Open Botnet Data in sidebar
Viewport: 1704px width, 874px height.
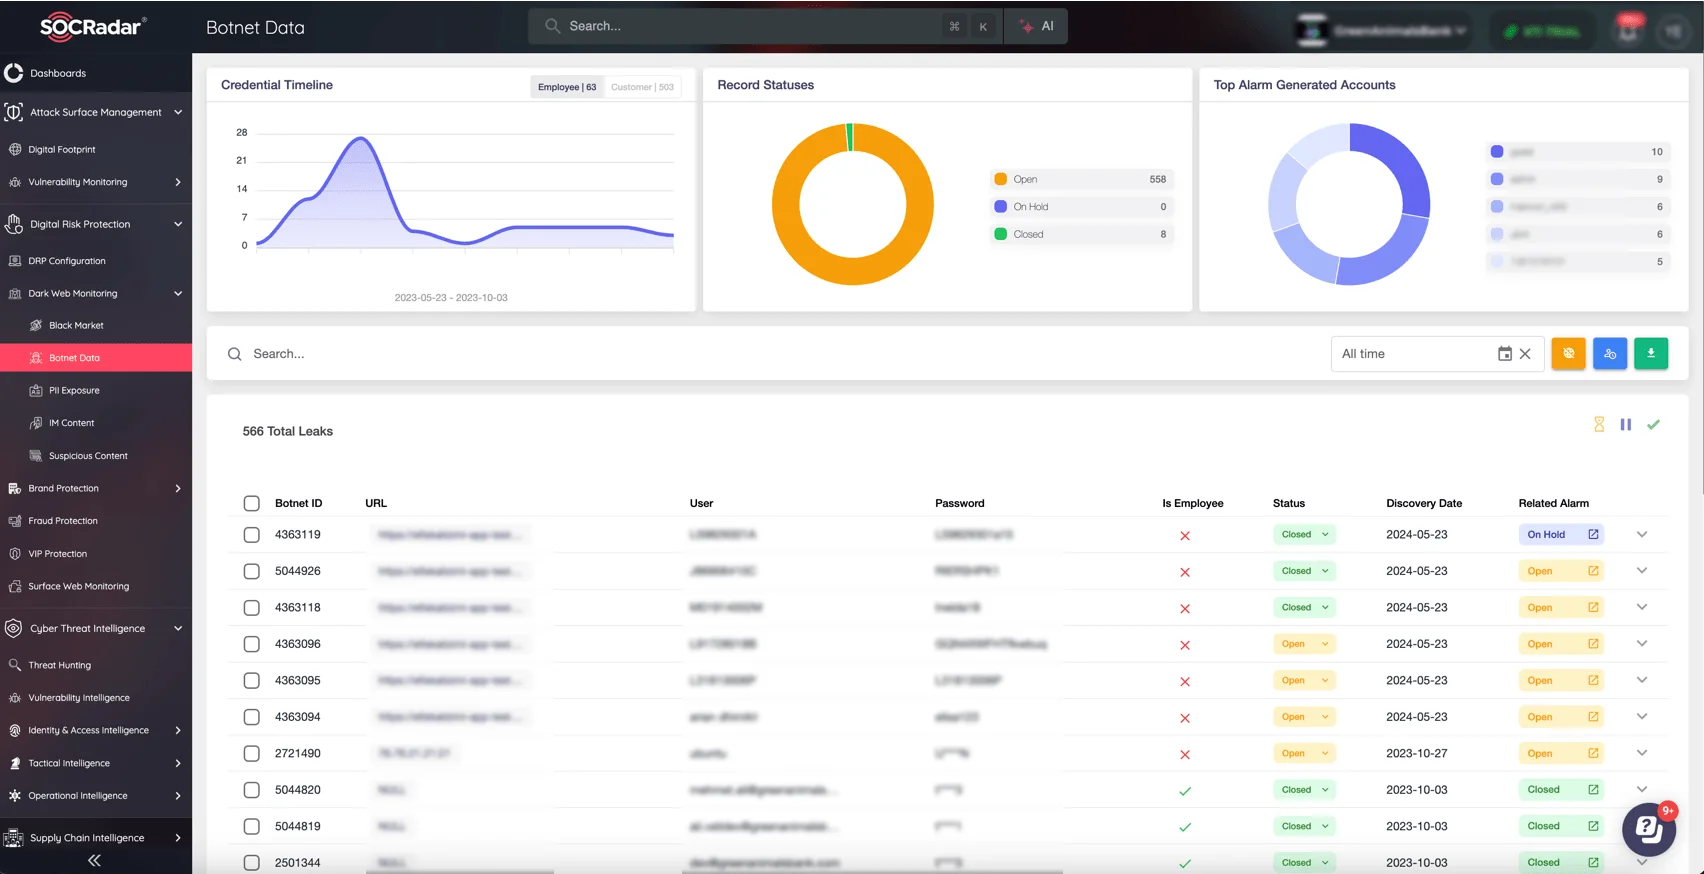click(x=96, y=357)
